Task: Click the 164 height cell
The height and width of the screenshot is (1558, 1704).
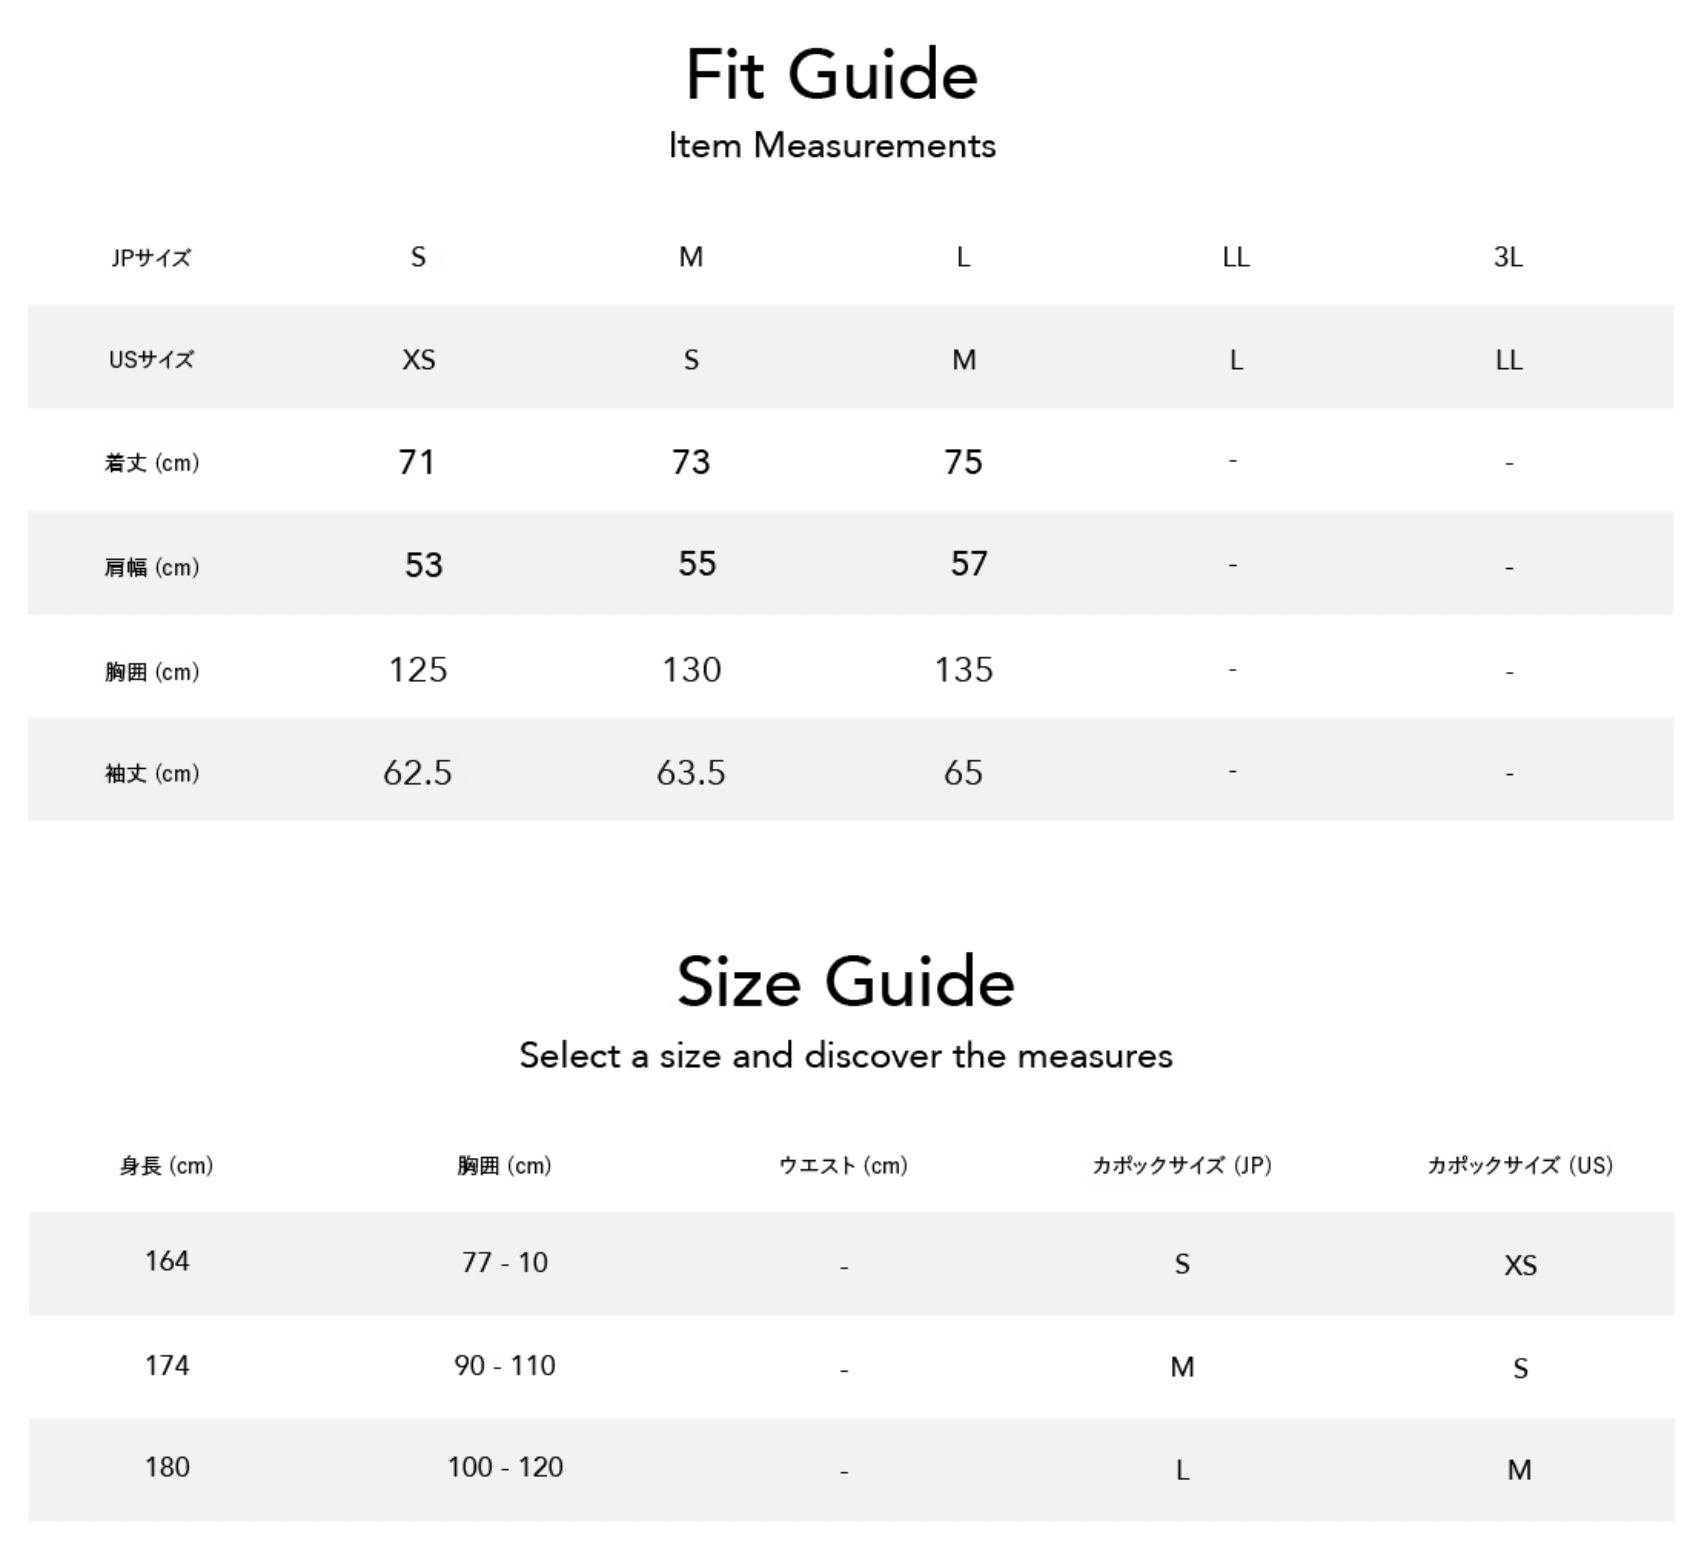Action: (167, 1261)
